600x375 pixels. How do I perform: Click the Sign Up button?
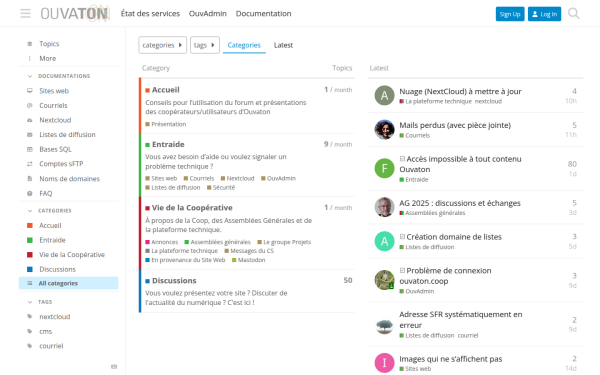(x=510, y=14)
